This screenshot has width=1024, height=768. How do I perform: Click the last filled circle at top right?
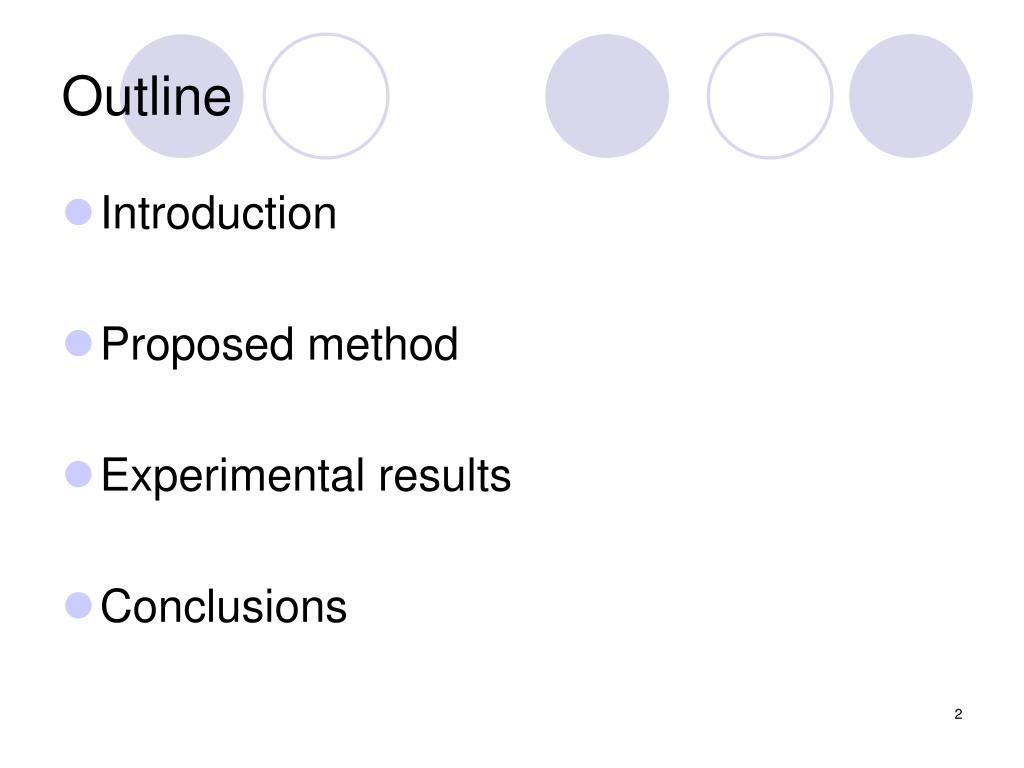click(x=910, y=96)
